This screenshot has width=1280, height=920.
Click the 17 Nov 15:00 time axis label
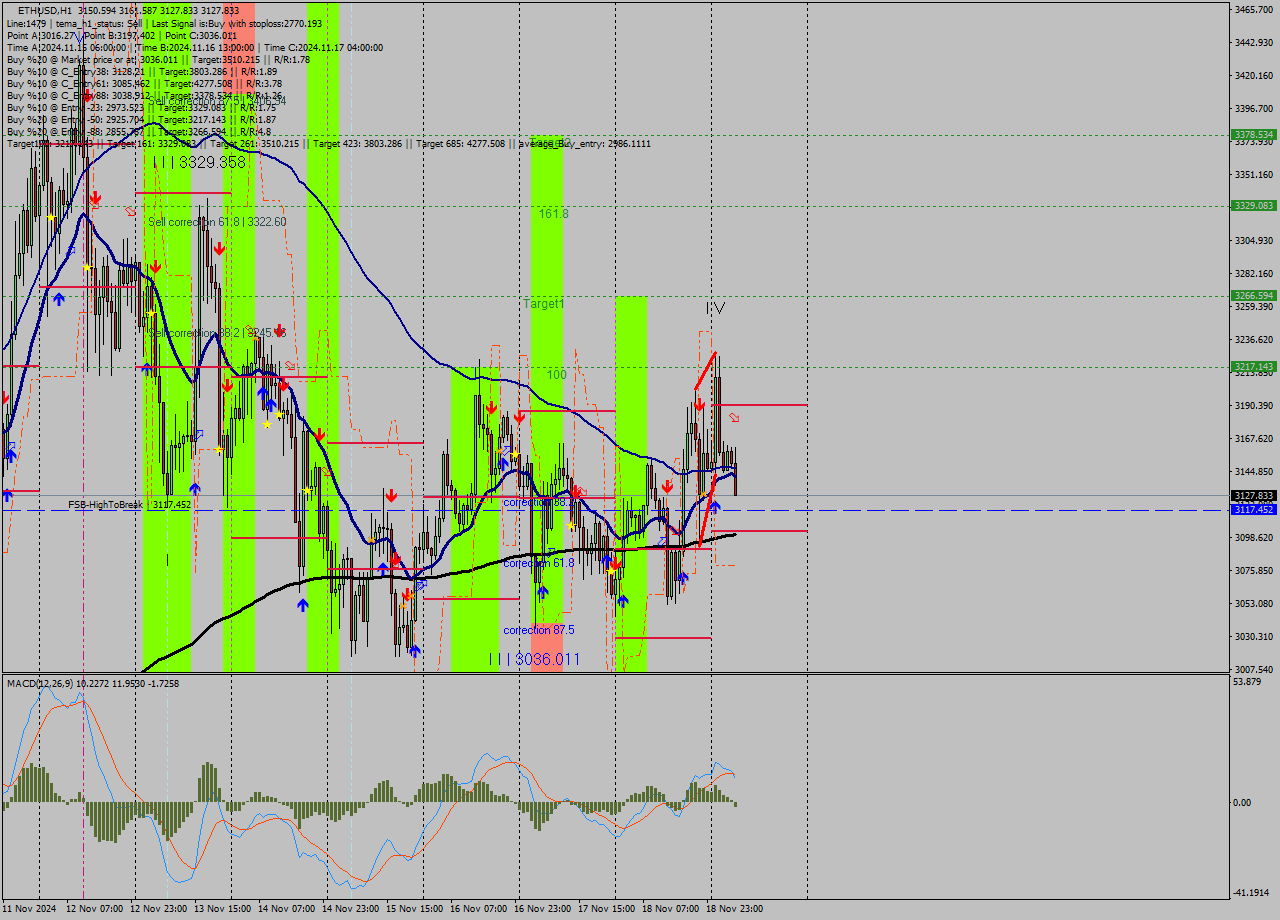(607, 909)
